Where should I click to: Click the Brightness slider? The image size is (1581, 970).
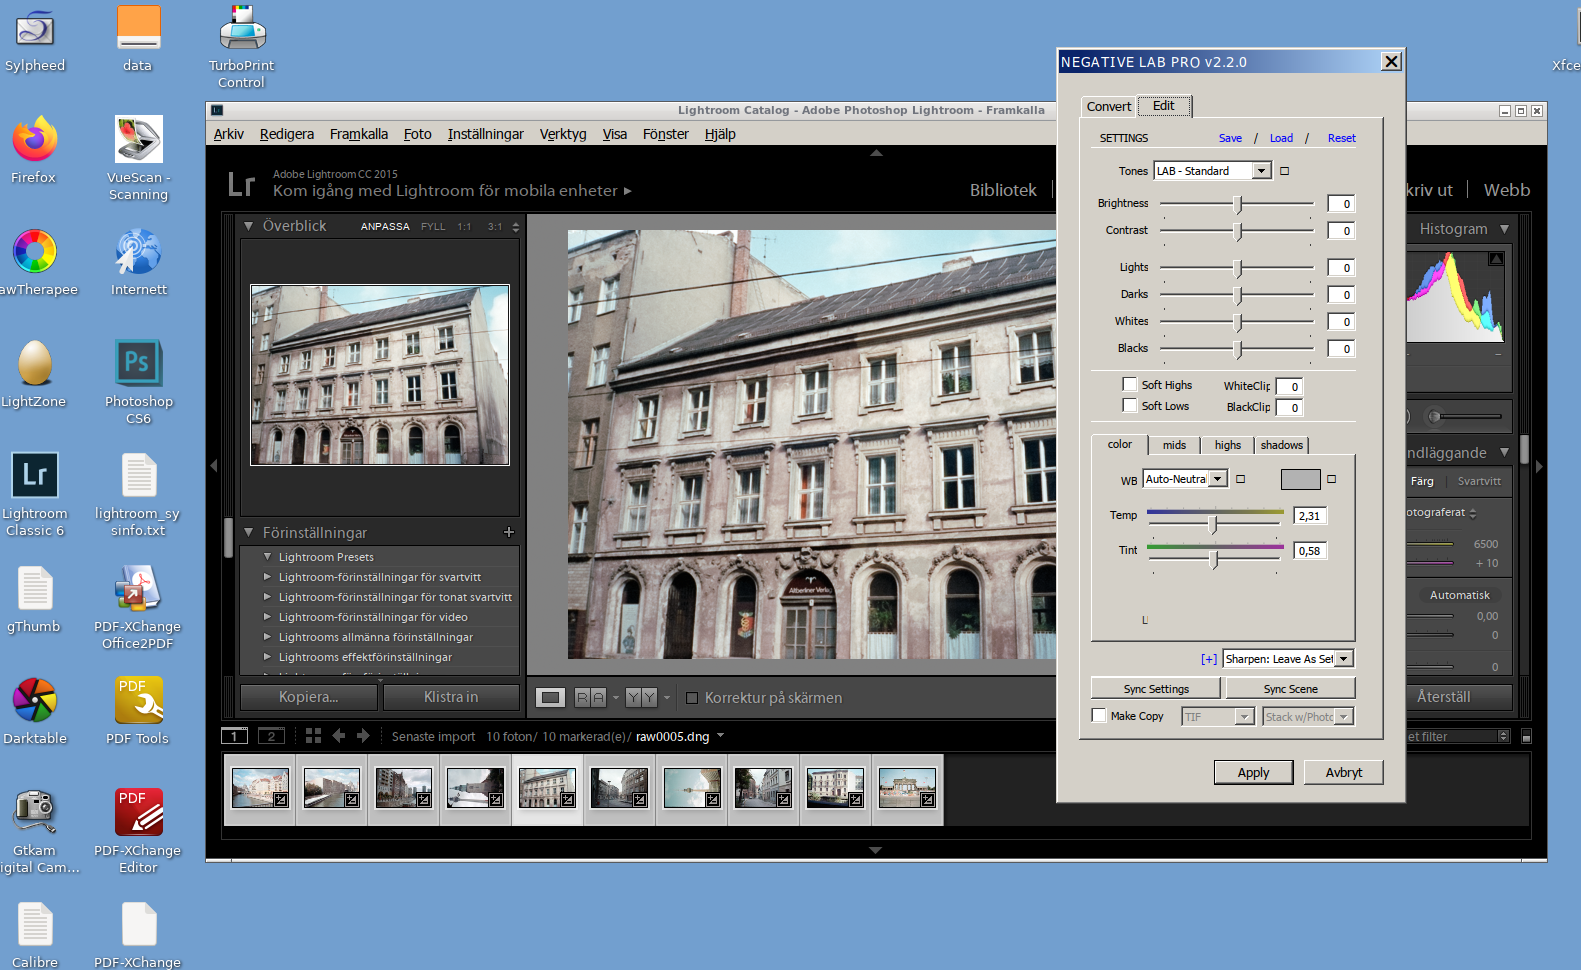1236,204
